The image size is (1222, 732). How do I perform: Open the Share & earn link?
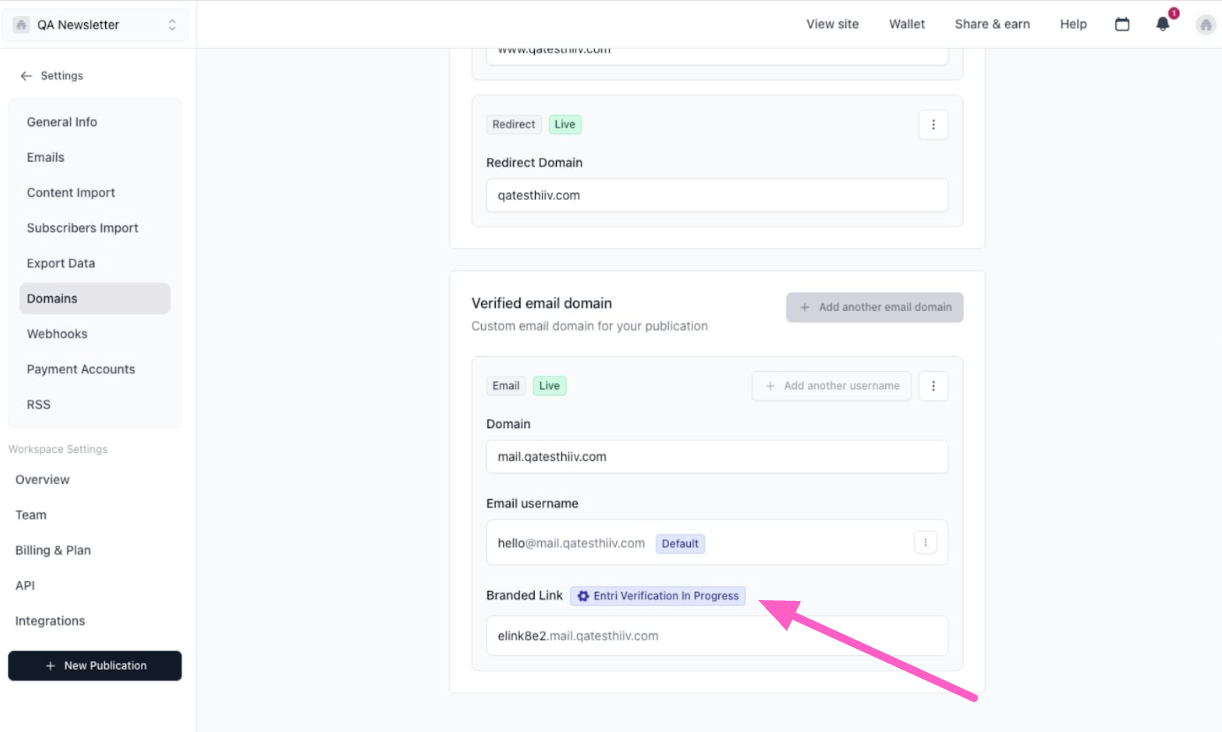coord(992,24)
